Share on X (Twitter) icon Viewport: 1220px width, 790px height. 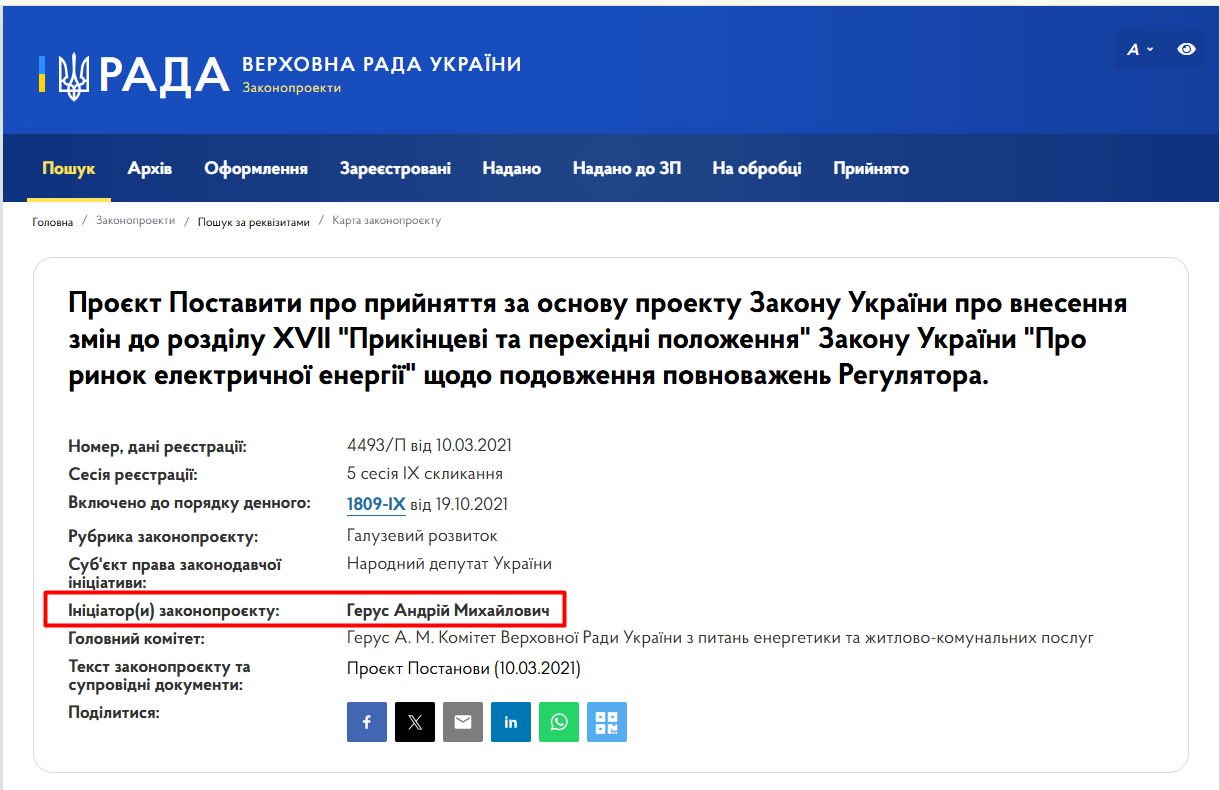pyautogui.click(x=415, y=722)
